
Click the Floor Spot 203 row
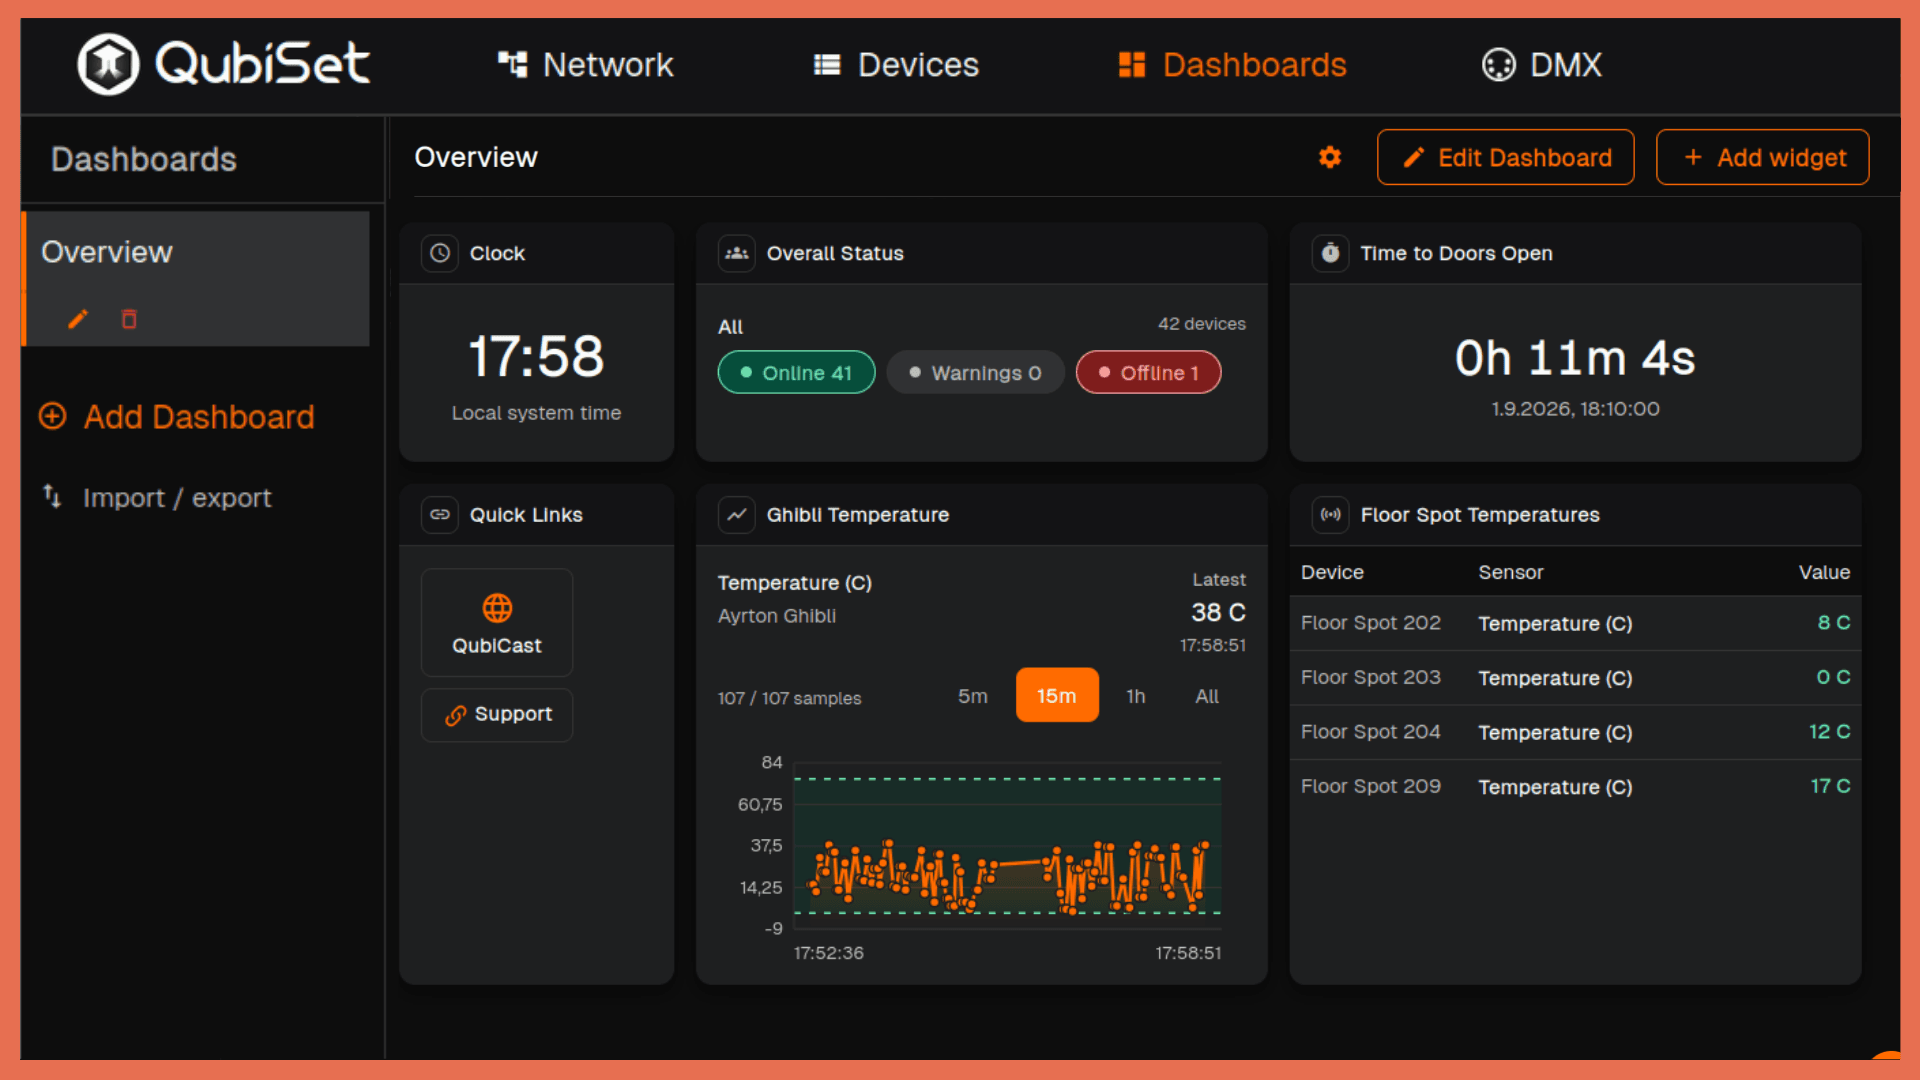point(1575,678)
